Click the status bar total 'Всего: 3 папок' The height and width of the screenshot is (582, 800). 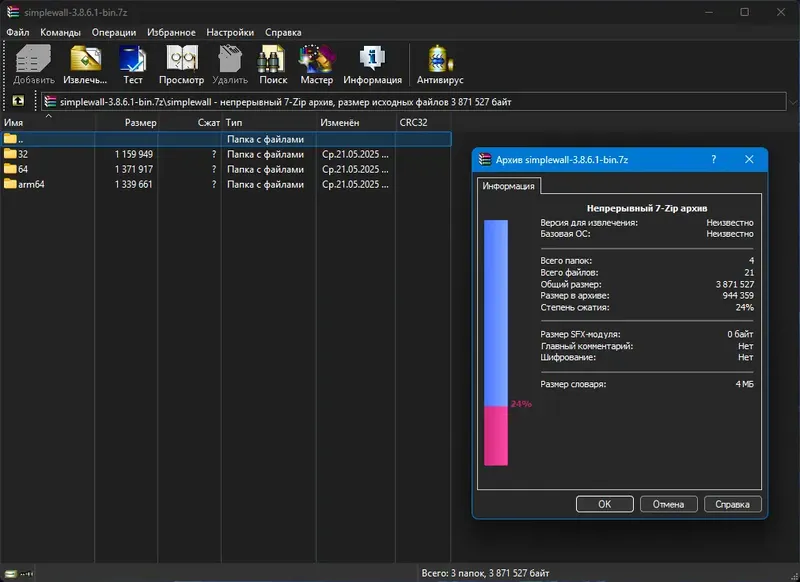485,573
